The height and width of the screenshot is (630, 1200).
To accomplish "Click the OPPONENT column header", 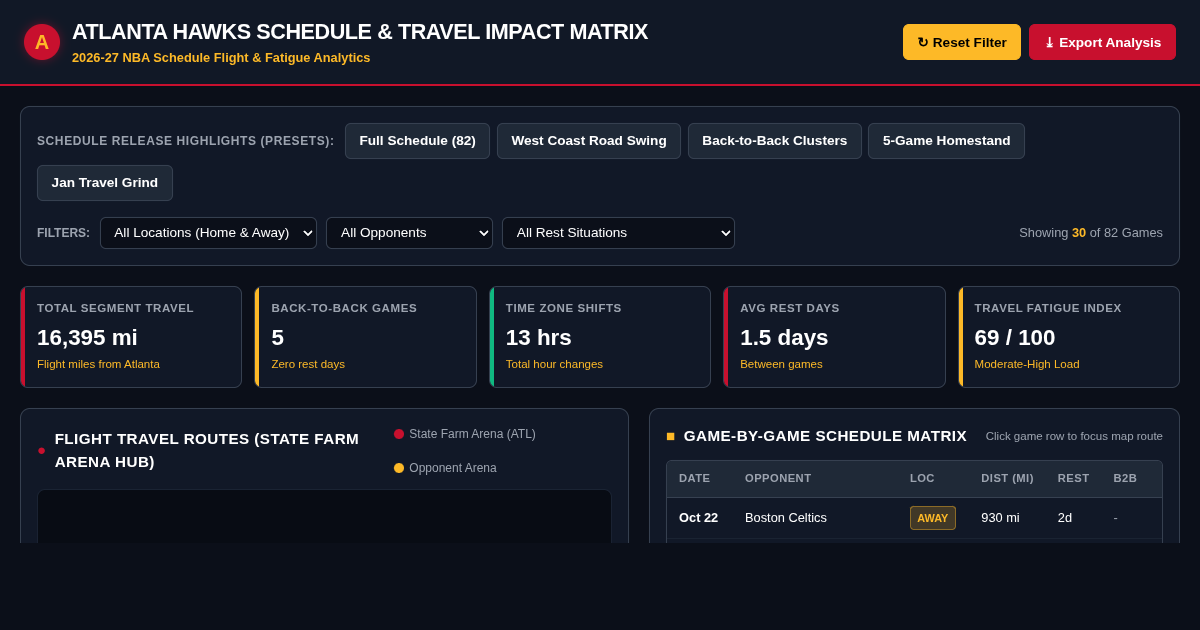I will click(x=778, y=478).
